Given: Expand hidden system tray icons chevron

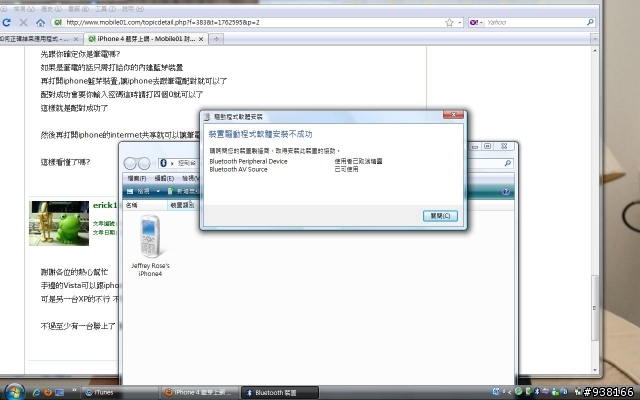Looking at the screenshot, I should 509,392.
